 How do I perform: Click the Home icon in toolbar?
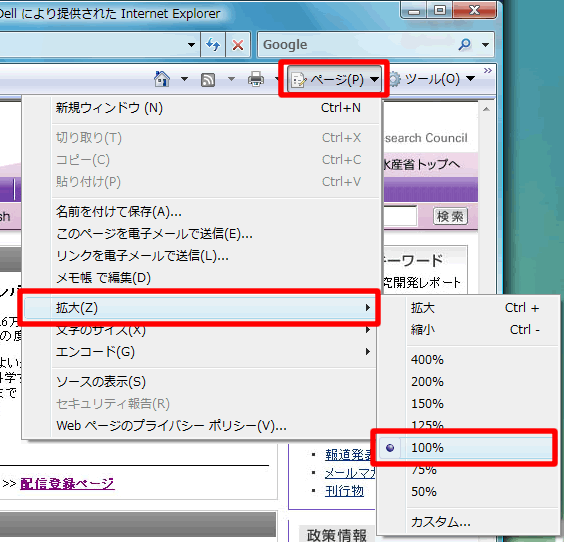(162, 79)
